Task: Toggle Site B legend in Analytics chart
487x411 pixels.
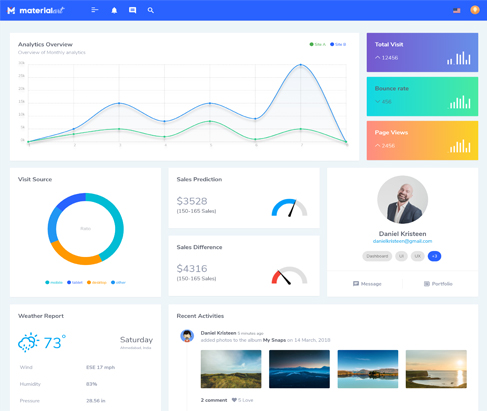Action: click(338, 44)
